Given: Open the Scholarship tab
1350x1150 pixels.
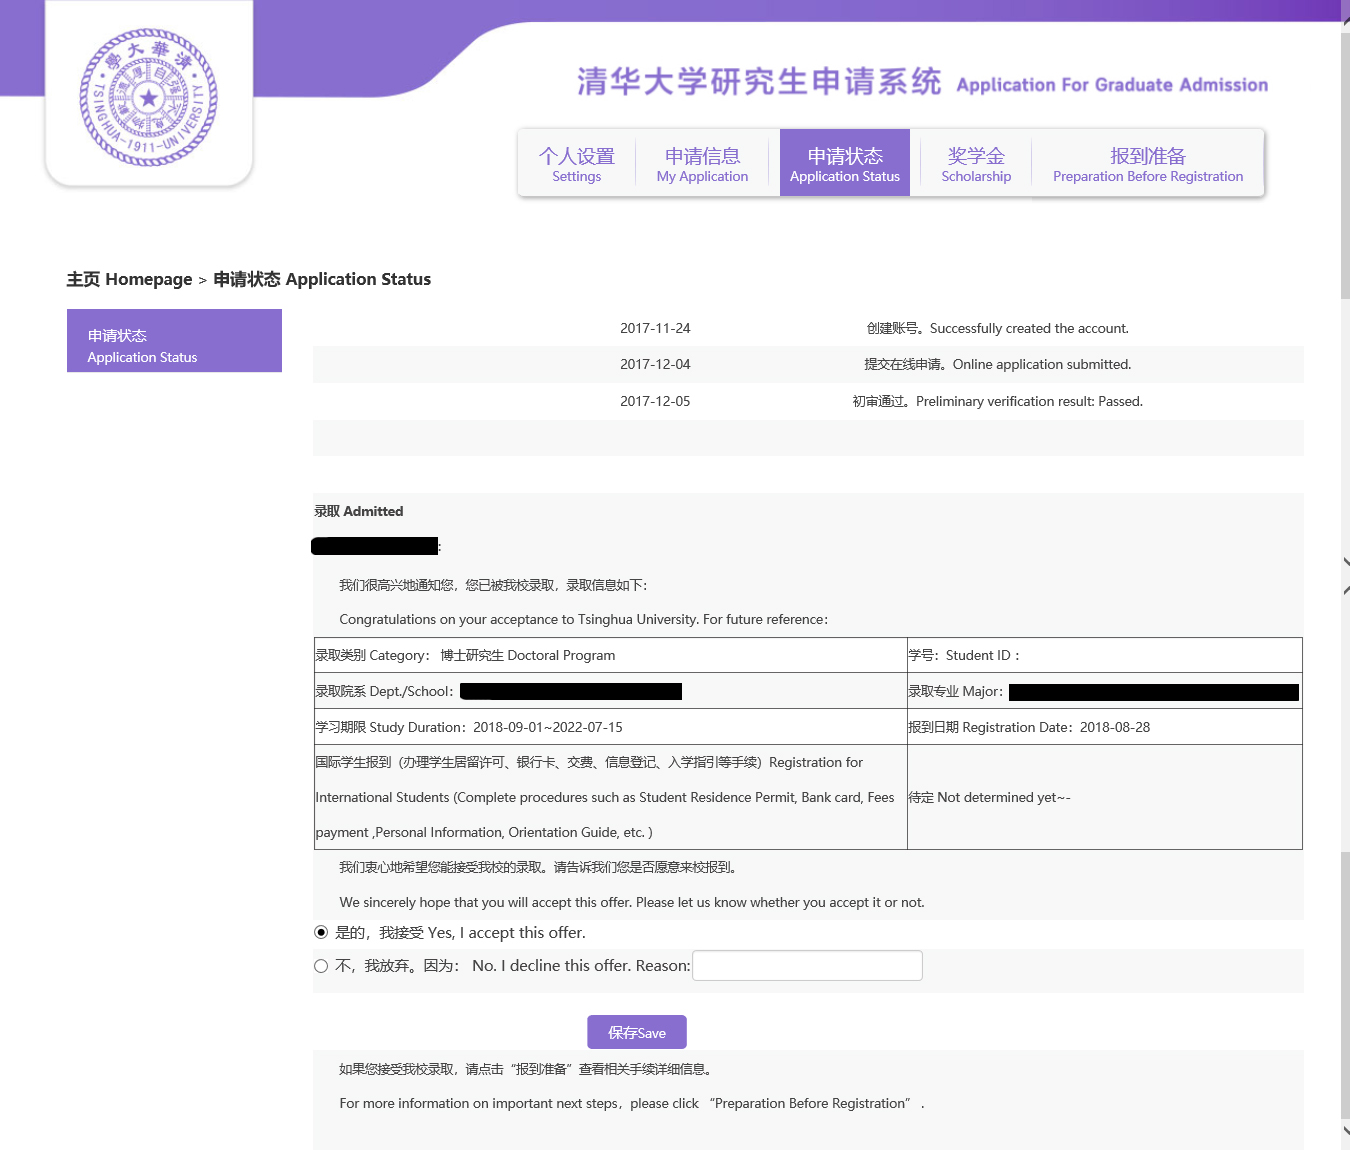Looking at the screenshot, I should point(976,163).
